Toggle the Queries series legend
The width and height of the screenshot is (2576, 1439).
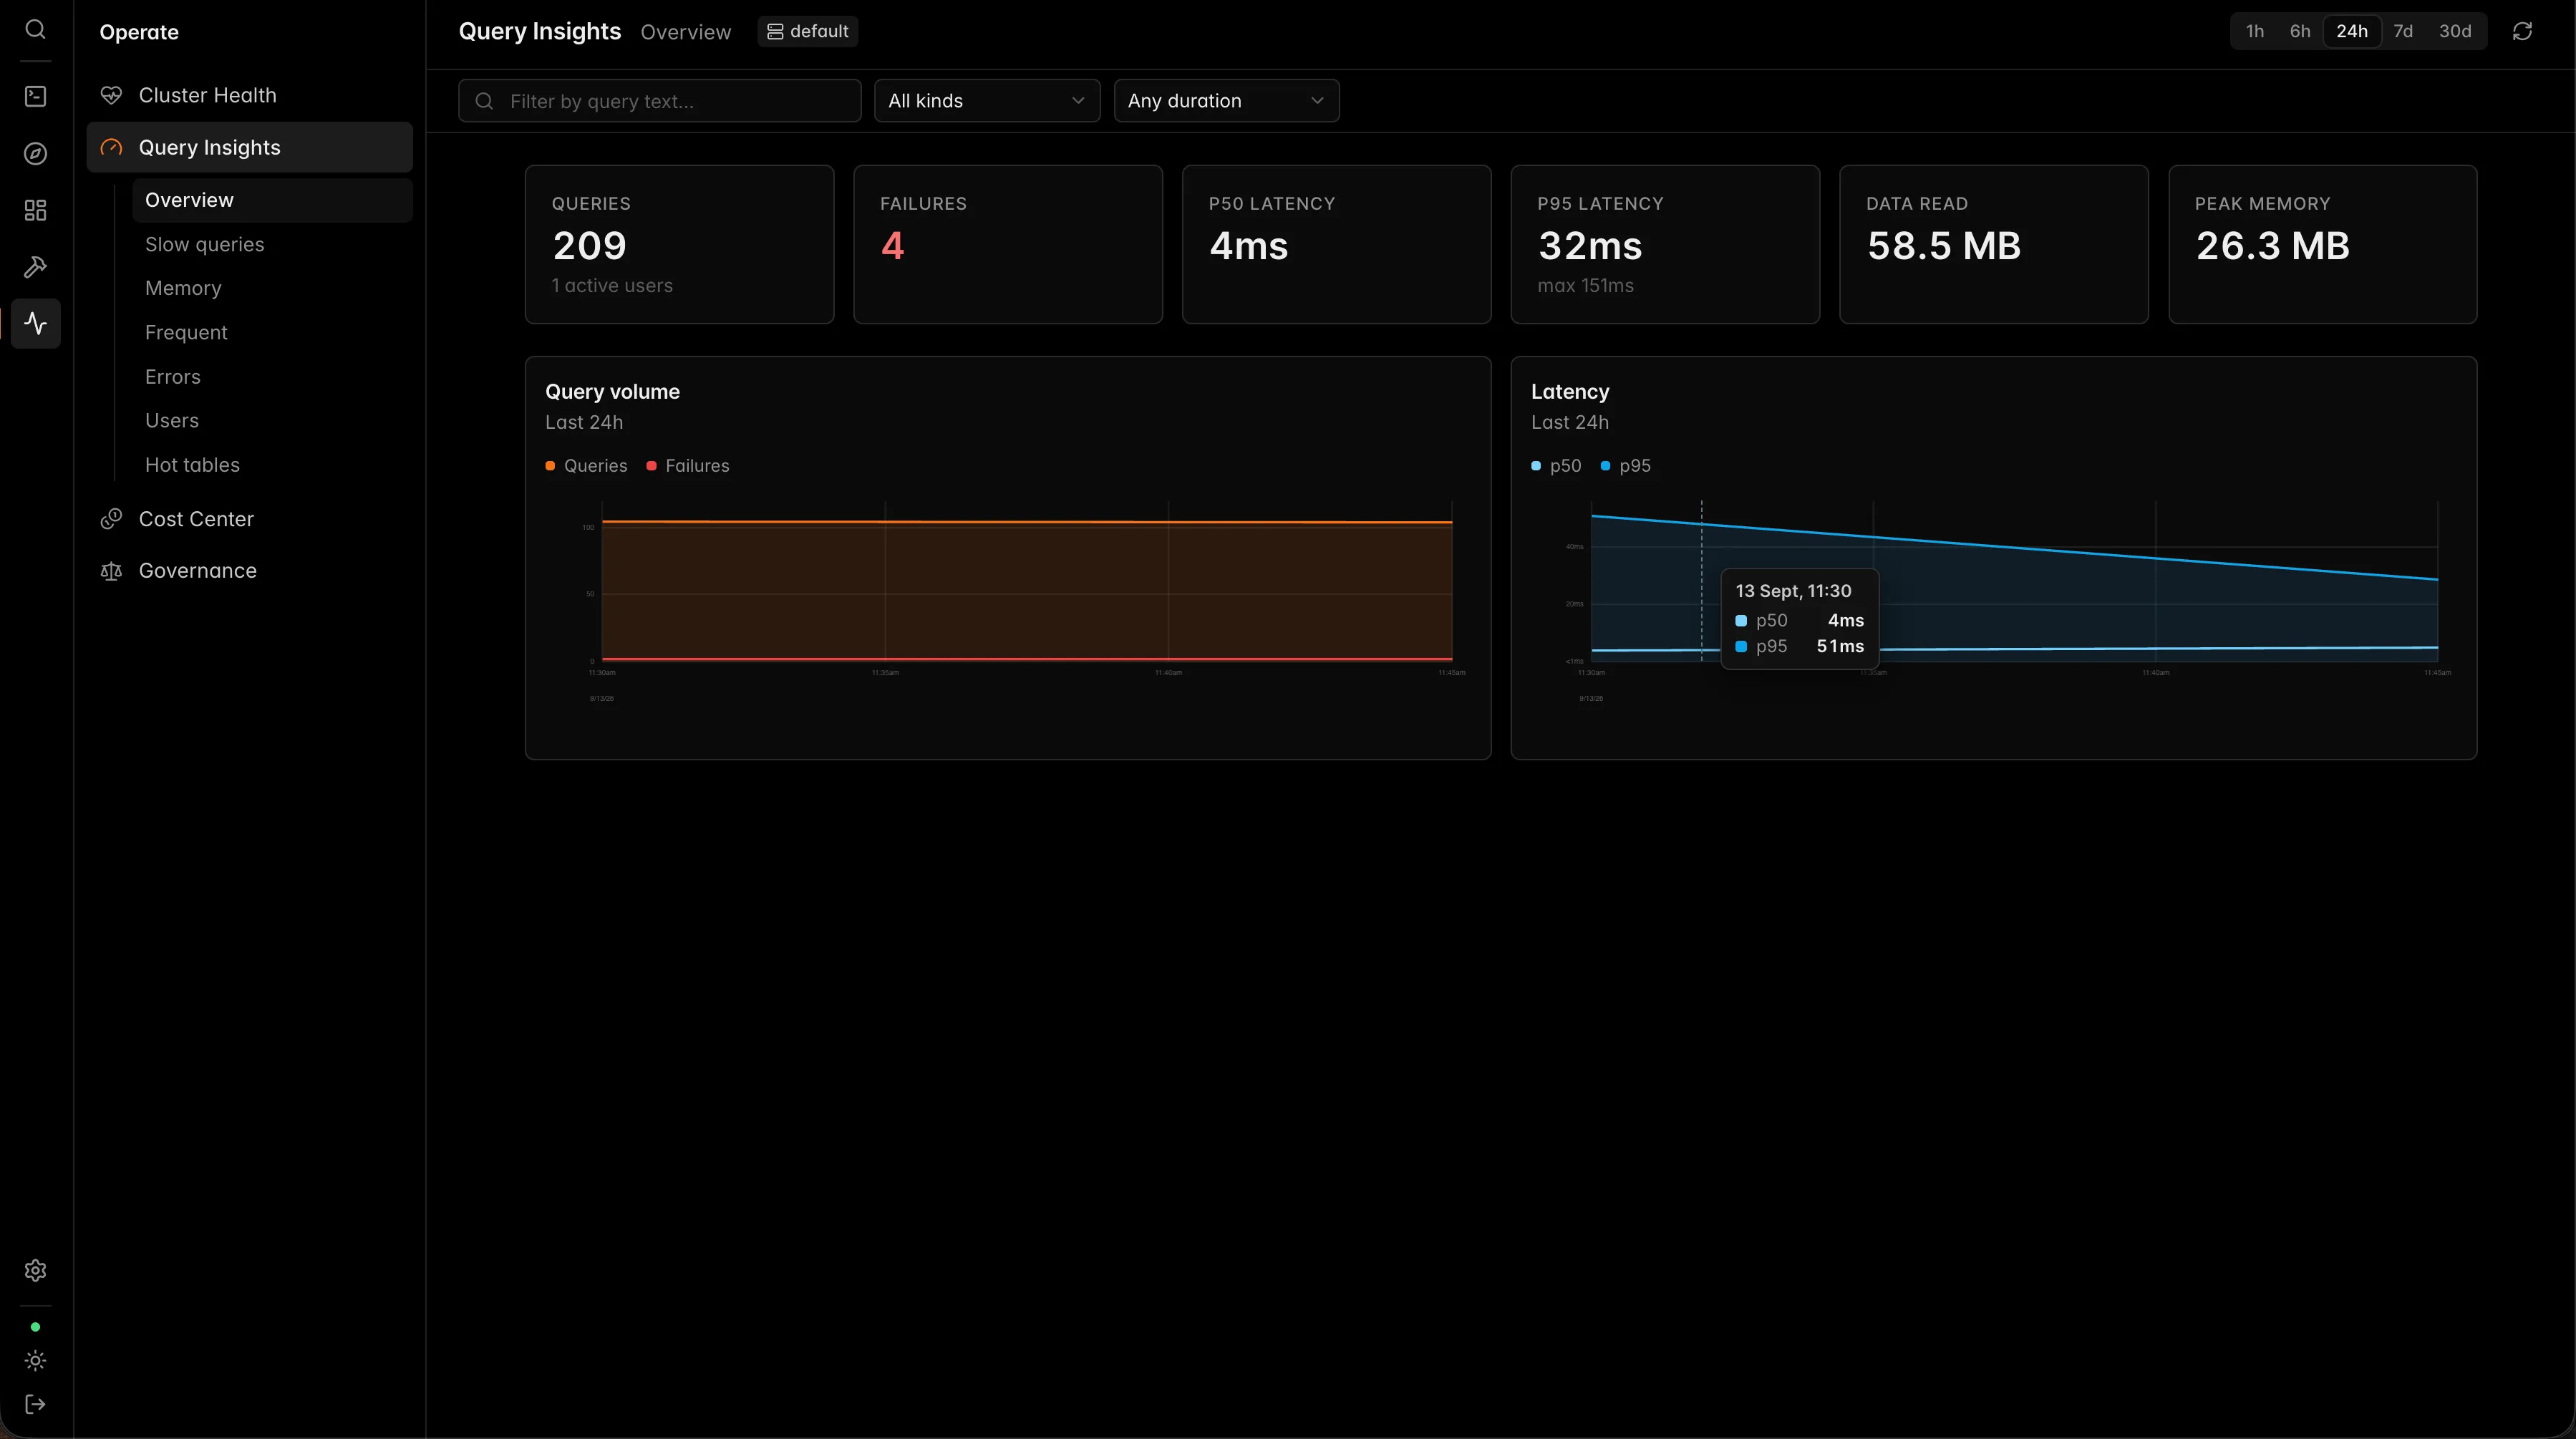pyautogui.click(x=586, y=466)
